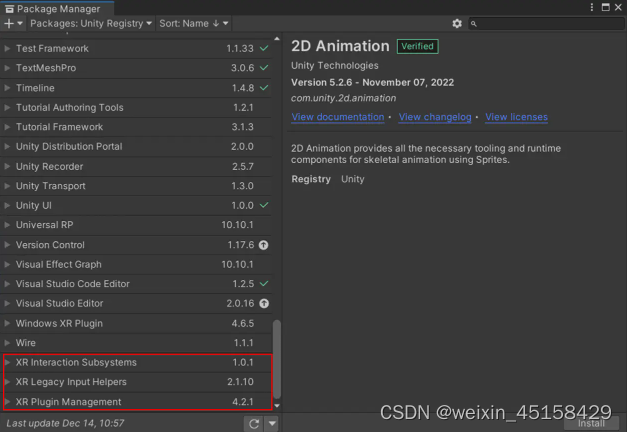
Task: Open the add package plus menu
Action: (x=13, y=24)
